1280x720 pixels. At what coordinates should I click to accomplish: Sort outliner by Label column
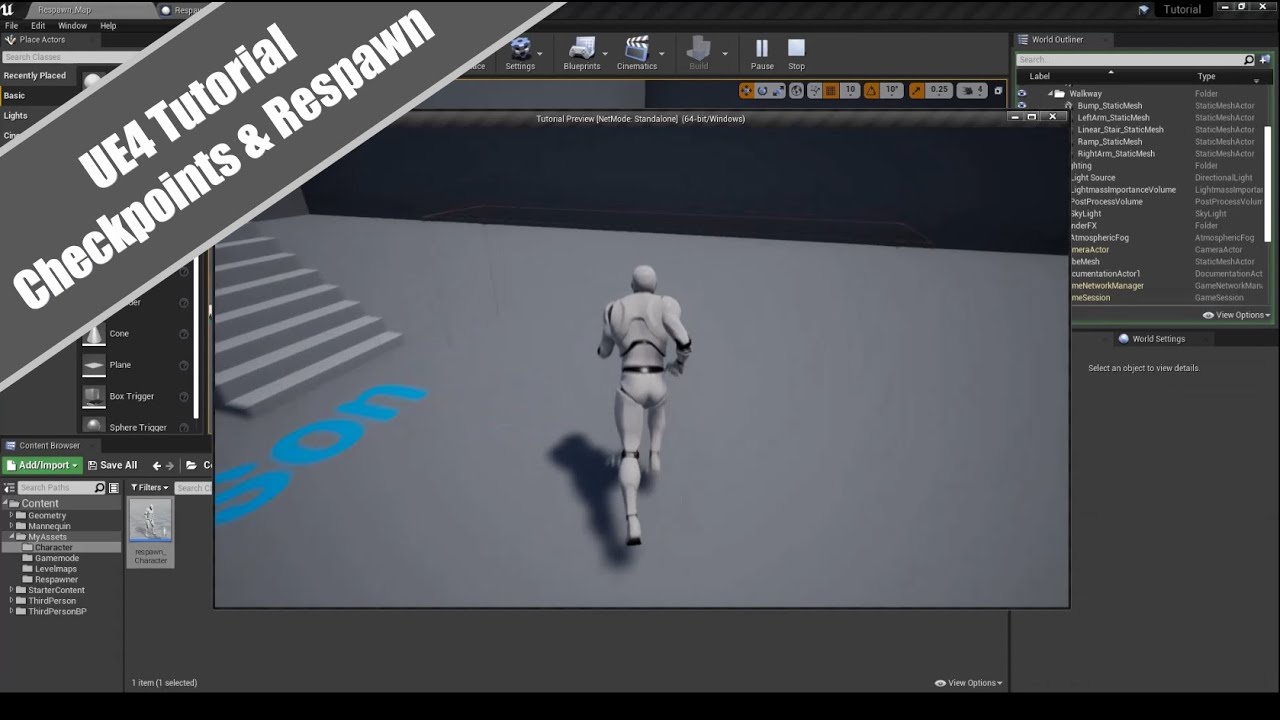tap(1040, 76)
